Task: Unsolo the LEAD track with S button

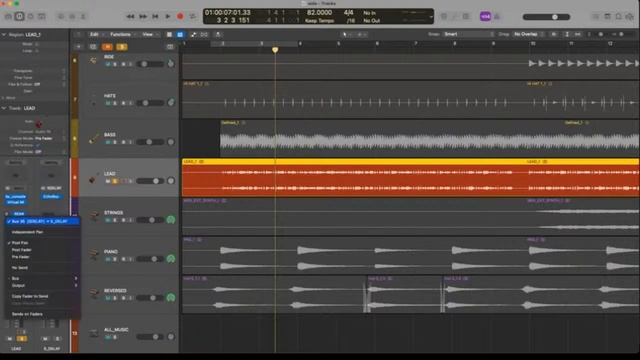Action: point(115,181)
